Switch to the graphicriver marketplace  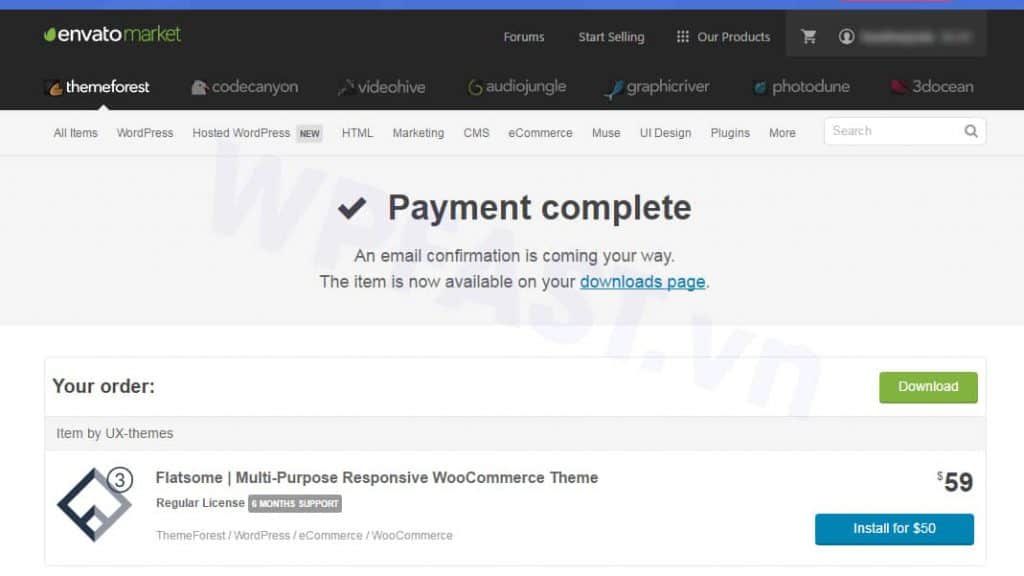657,88
